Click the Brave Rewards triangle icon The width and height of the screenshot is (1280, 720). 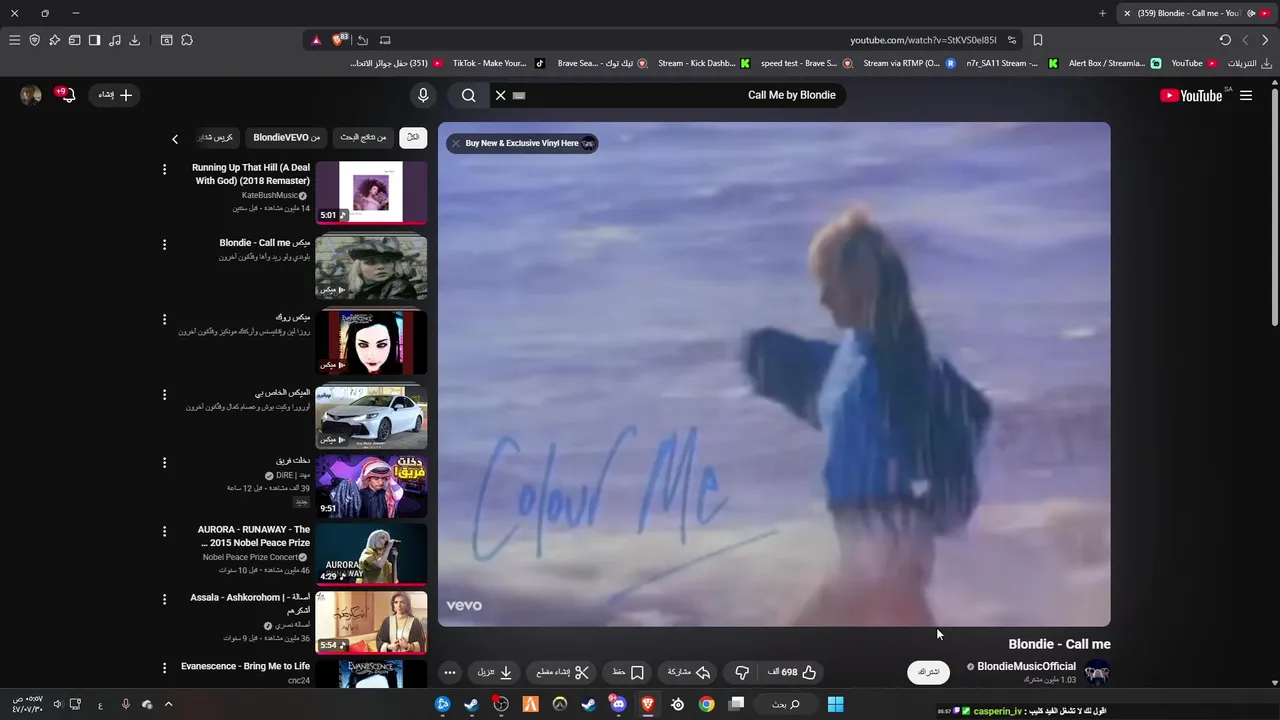[316, 40]
